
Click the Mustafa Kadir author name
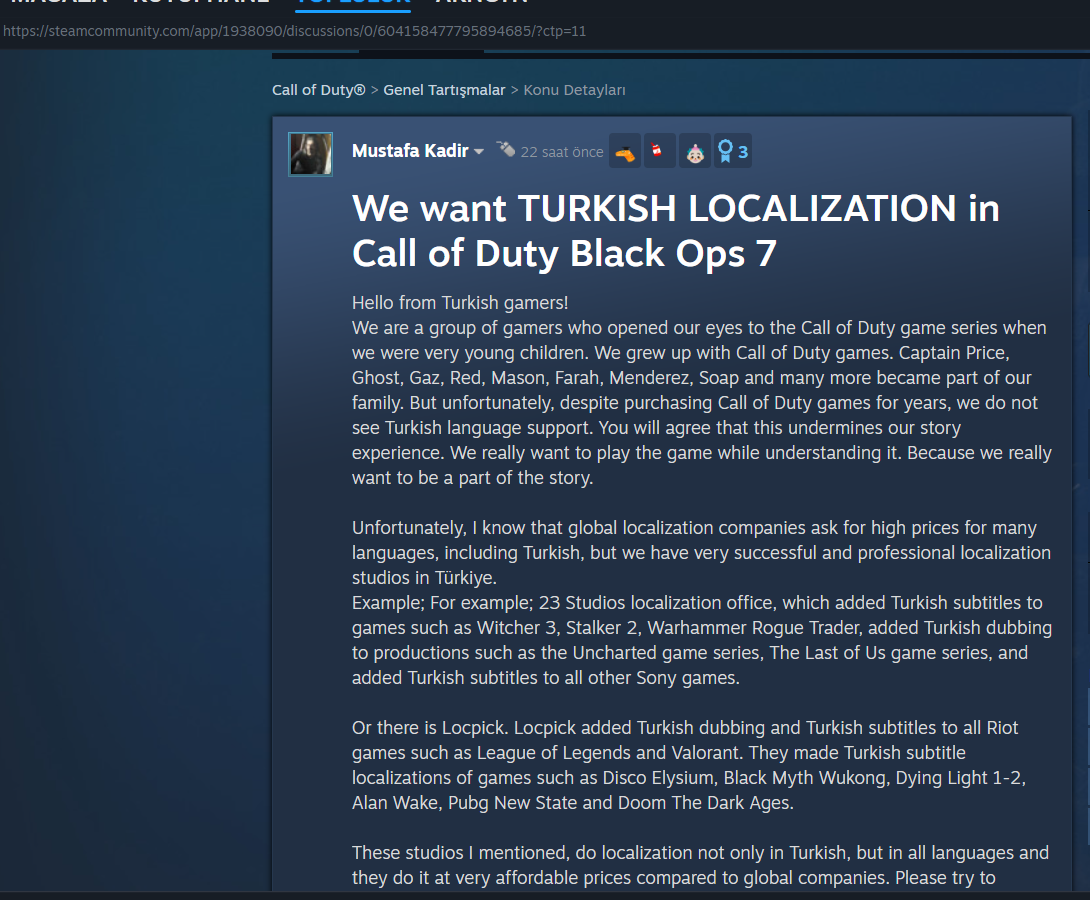click(x=410, y=151)
